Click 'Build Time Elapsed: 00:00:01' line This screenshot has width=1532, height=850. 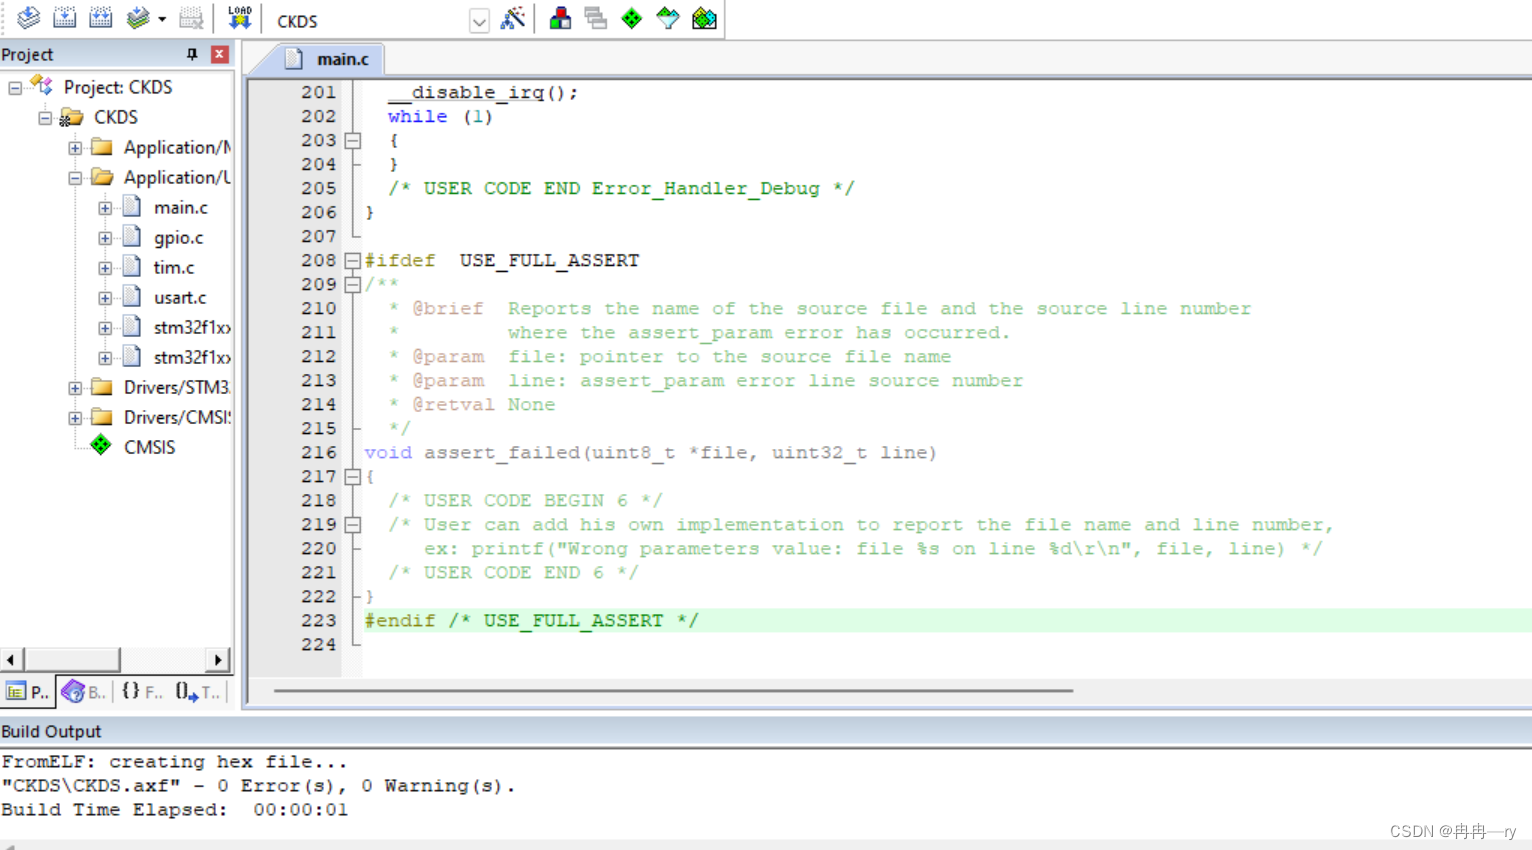point(175,810)
